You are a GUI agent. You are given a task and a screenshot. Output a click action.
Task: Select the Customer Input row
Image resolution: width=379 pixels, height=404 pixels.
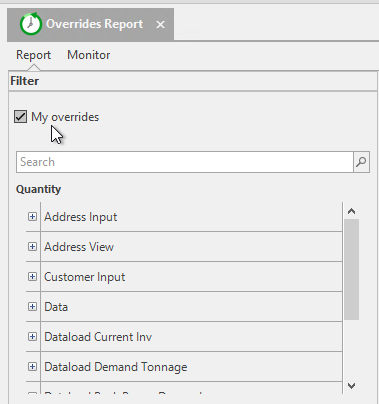pyautogui.click(x=191, y=277)
